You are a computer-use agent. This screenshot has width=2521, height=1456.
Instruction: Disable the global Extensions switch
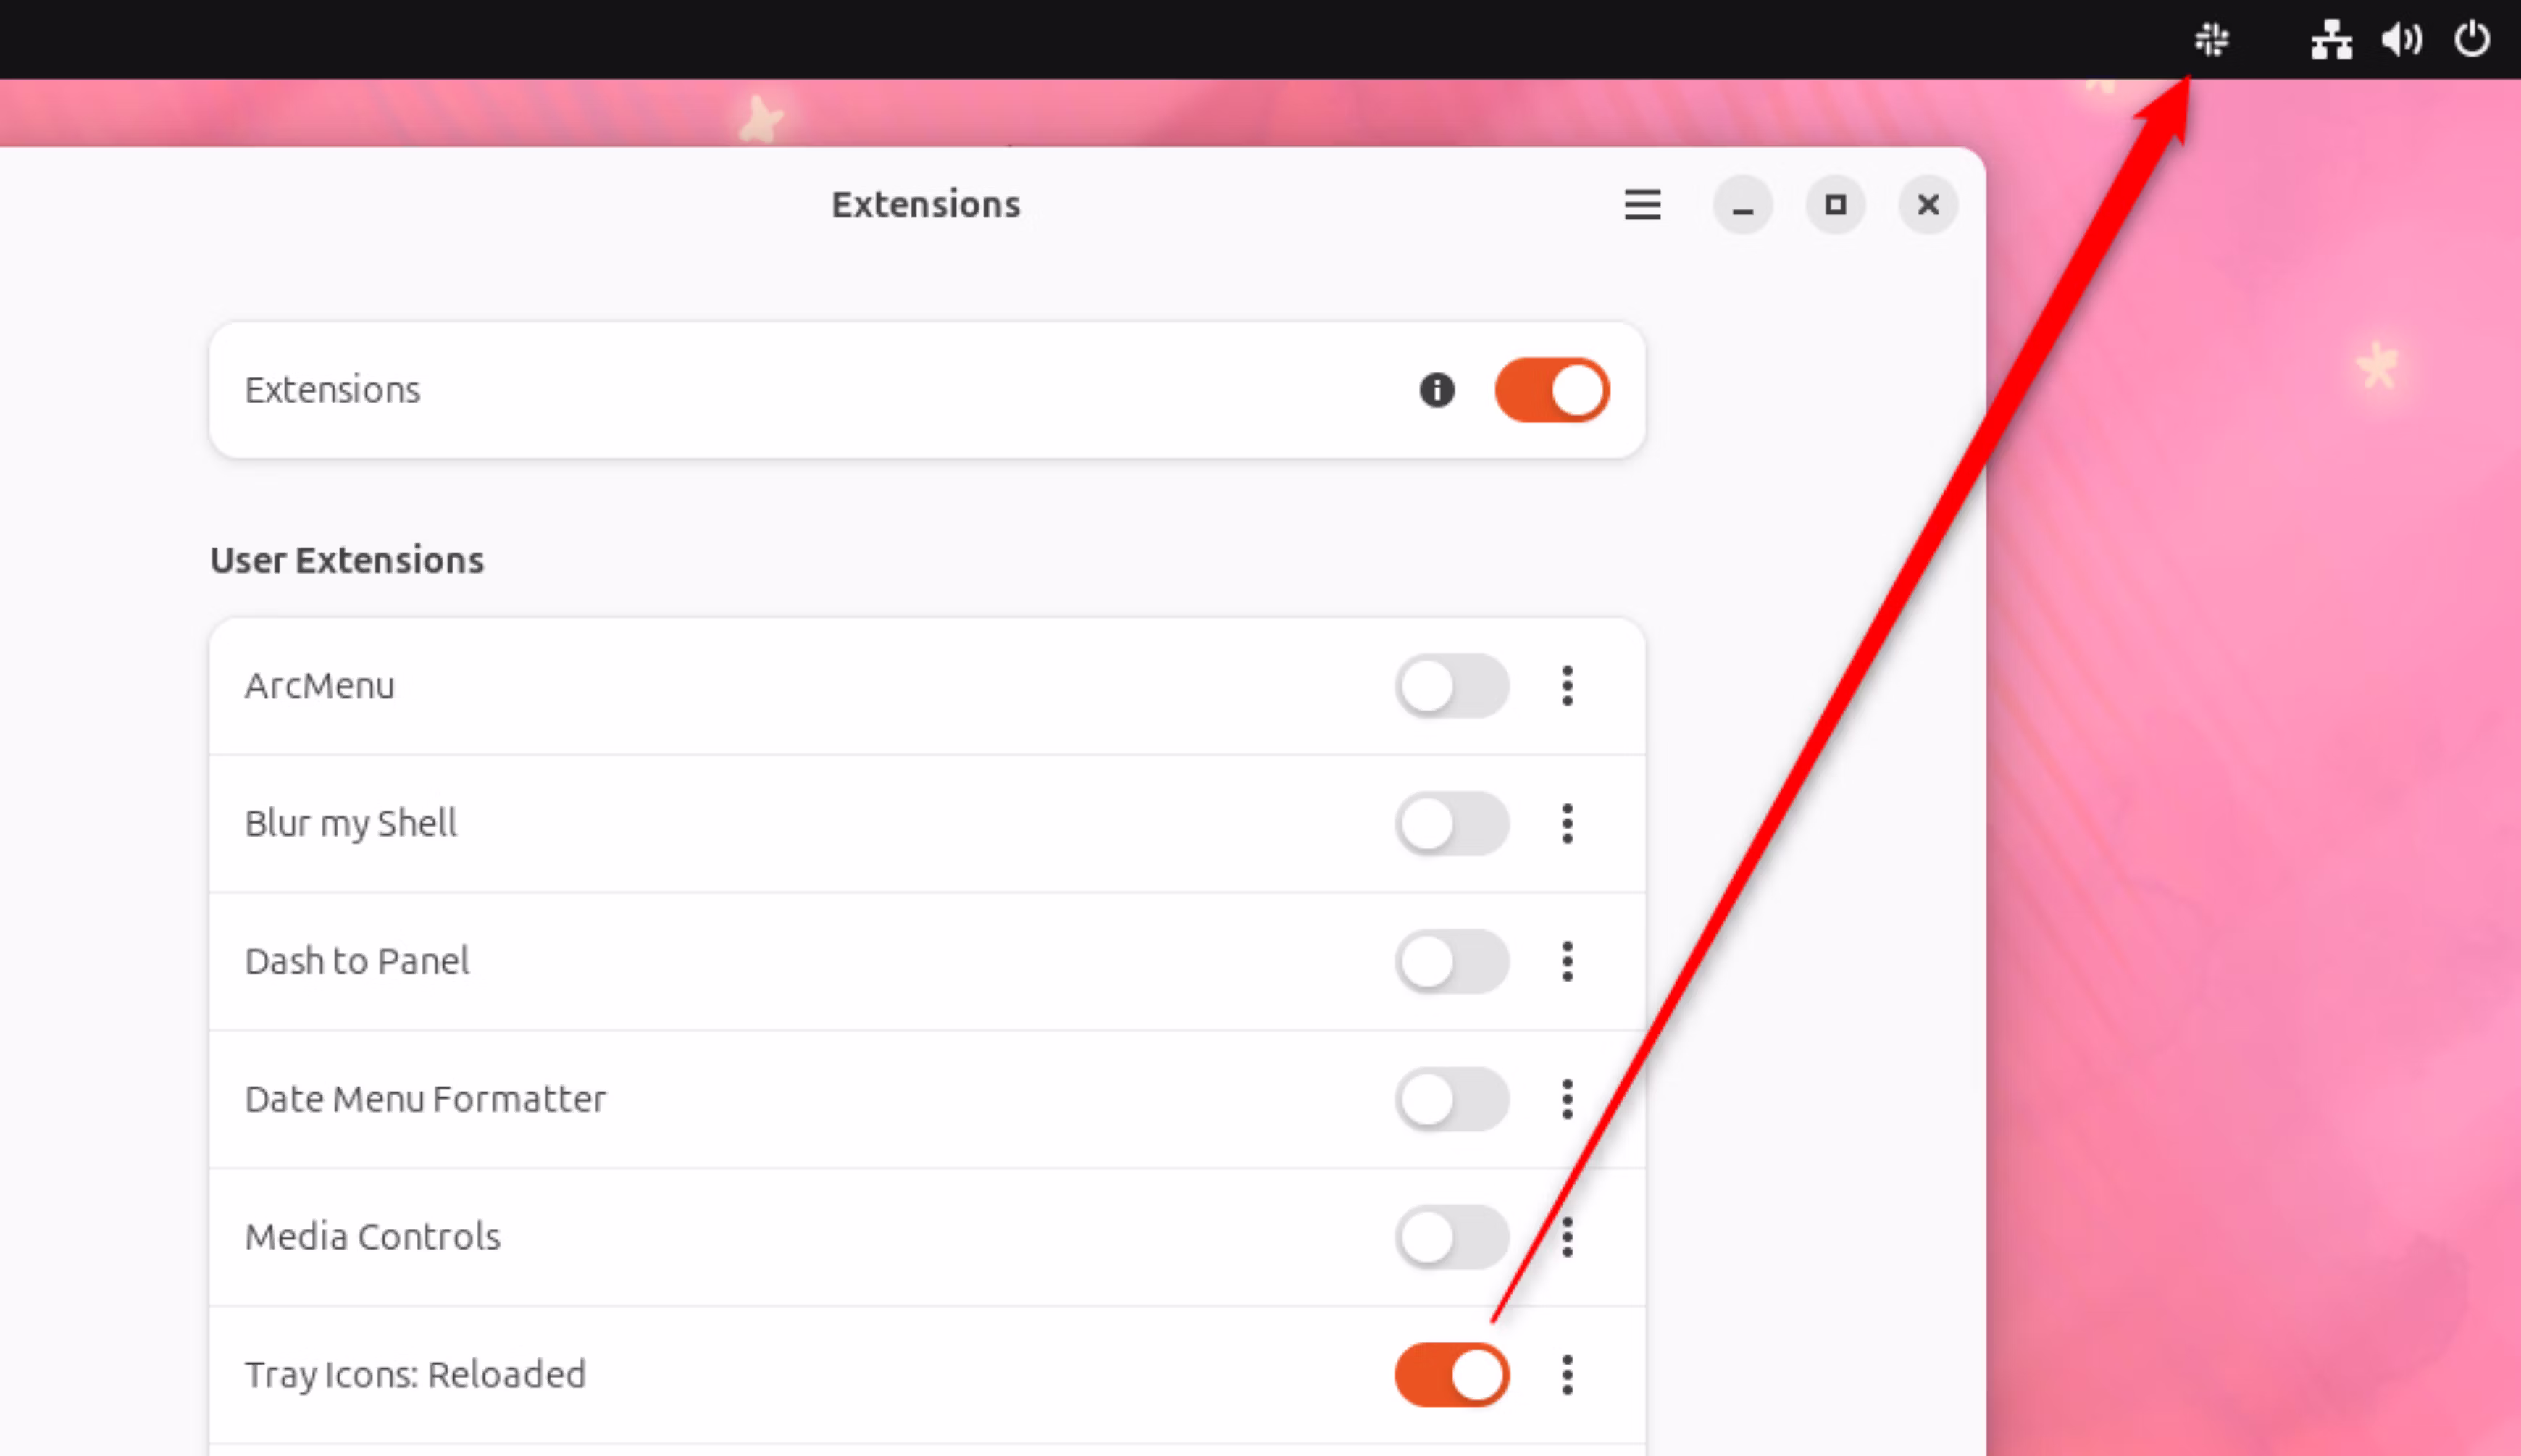[x=1551, y=390]
